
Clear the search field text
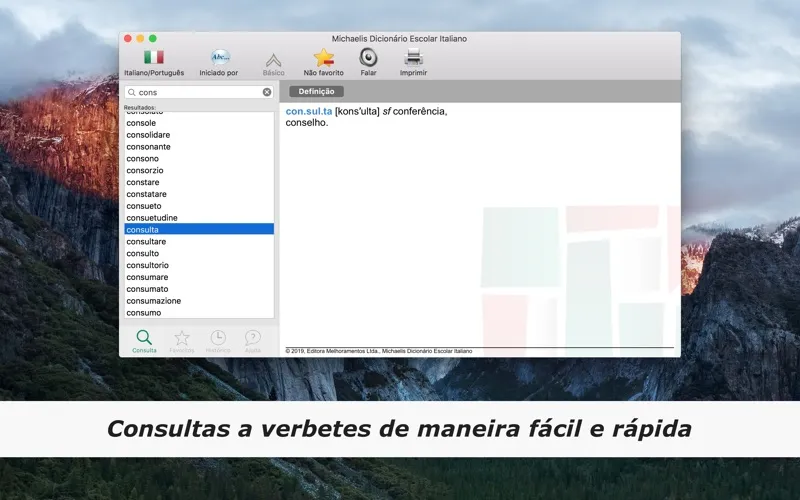click(267, 92)
